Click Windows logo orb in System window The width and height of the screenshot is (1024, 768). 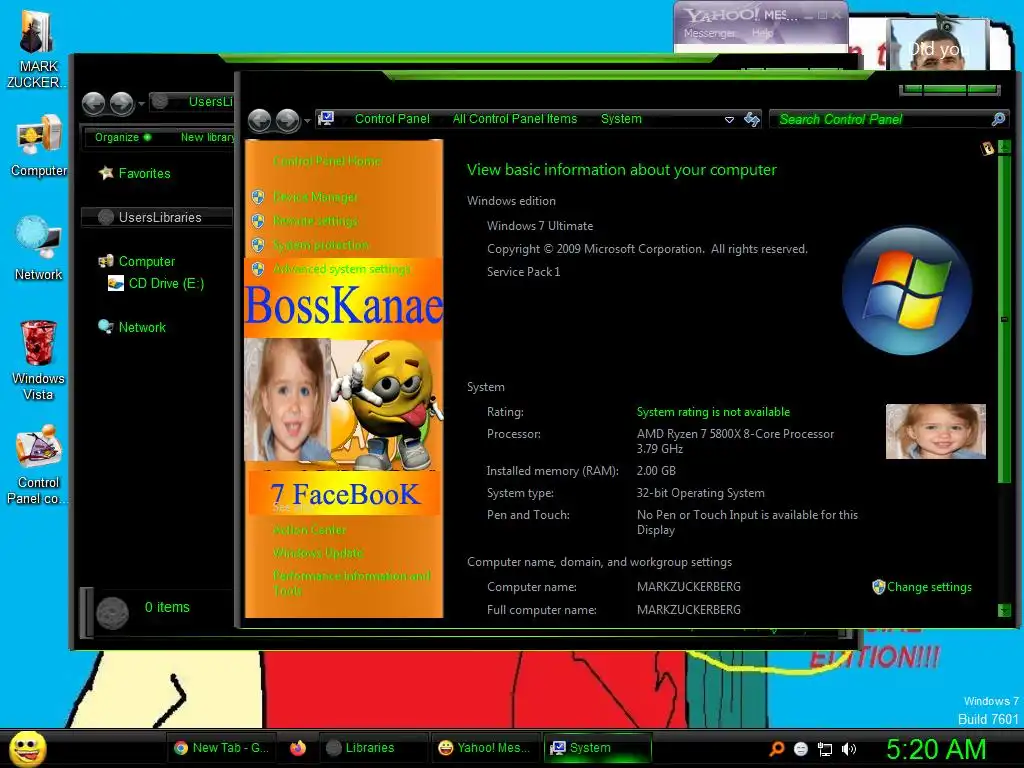pyautogui.click(x=907, y=290)
